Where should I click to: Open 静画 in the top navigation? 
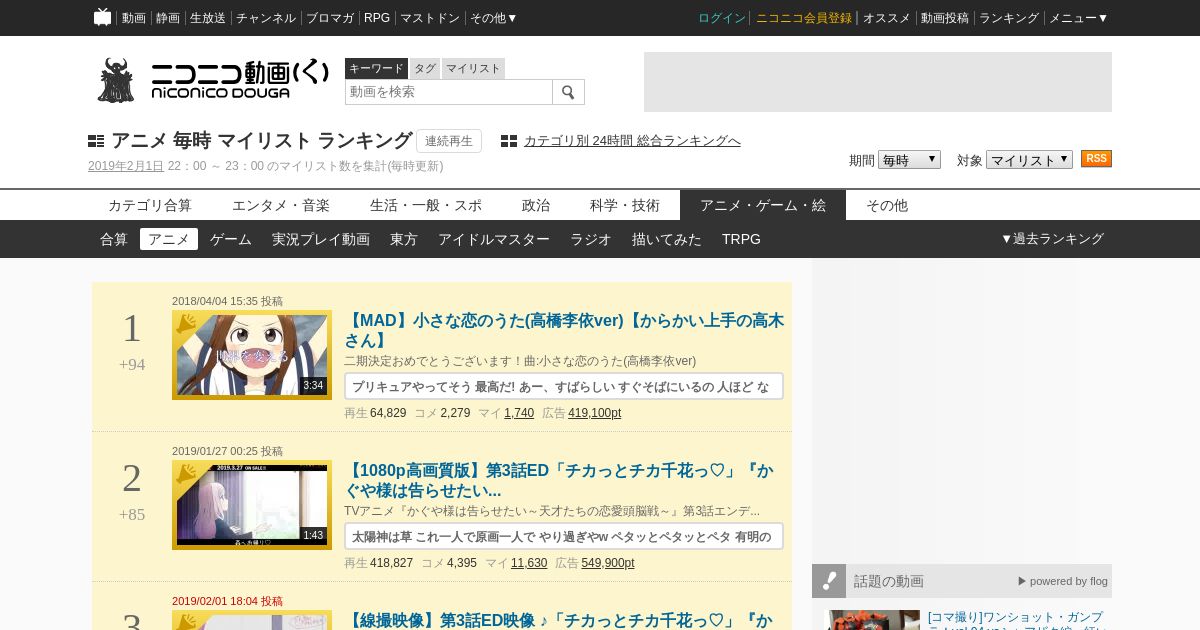click(168, 18)
